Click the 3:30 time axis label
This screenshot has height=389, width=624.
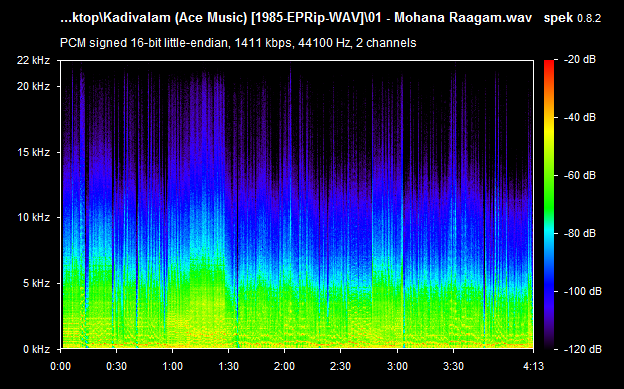pos(453,366)
